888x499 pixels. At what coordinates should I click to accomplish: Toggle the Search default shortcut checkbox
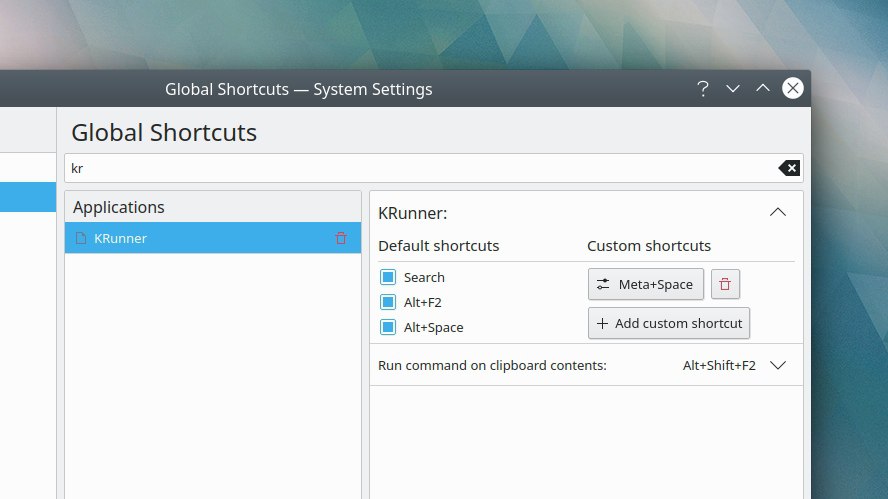388,277
